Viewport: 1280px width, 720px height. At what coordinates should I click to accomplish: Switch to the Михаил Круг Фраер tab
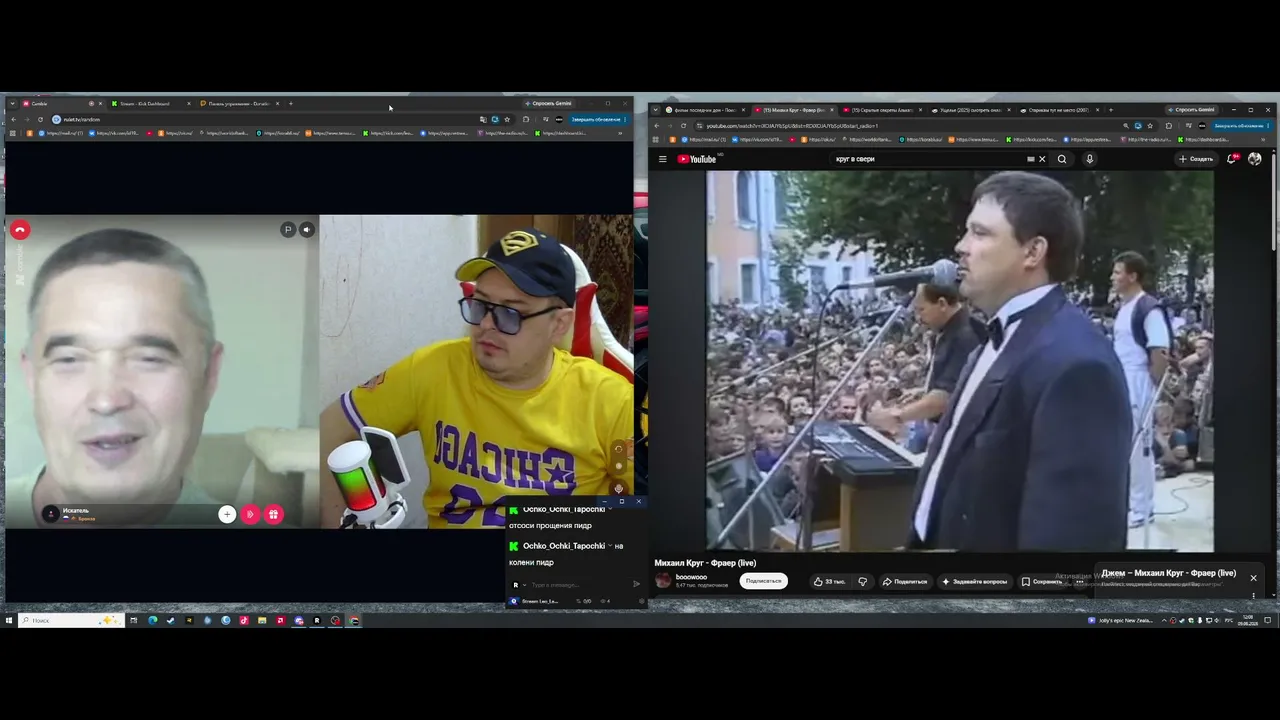793,110
